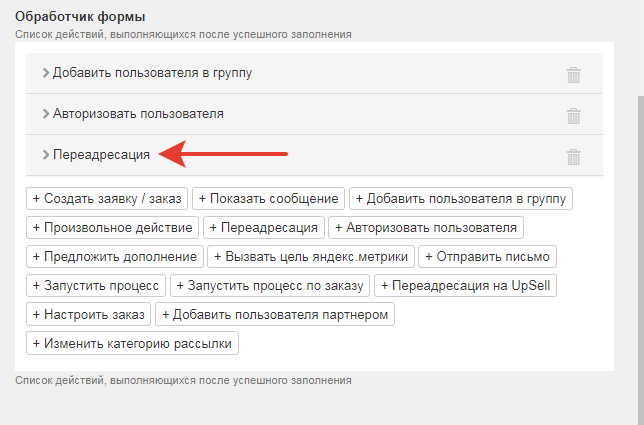Add '+ Произвольное действие' action
The height and width of the screenshot is (425, 644).
coord(113,227)
